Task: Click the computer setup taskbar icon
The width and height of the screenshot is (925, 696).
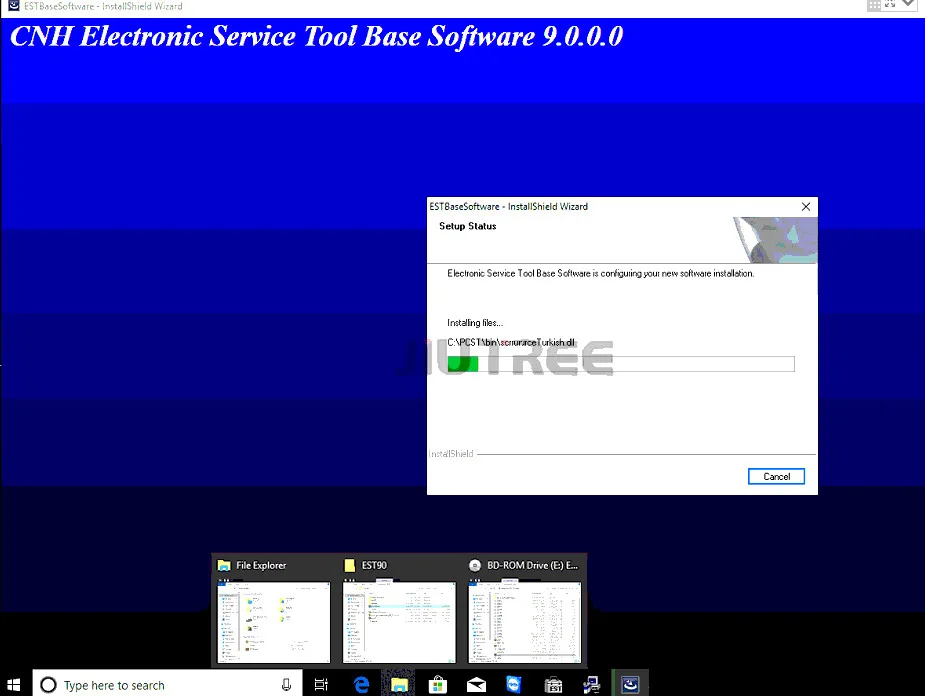Action: (x=591, y=685)
